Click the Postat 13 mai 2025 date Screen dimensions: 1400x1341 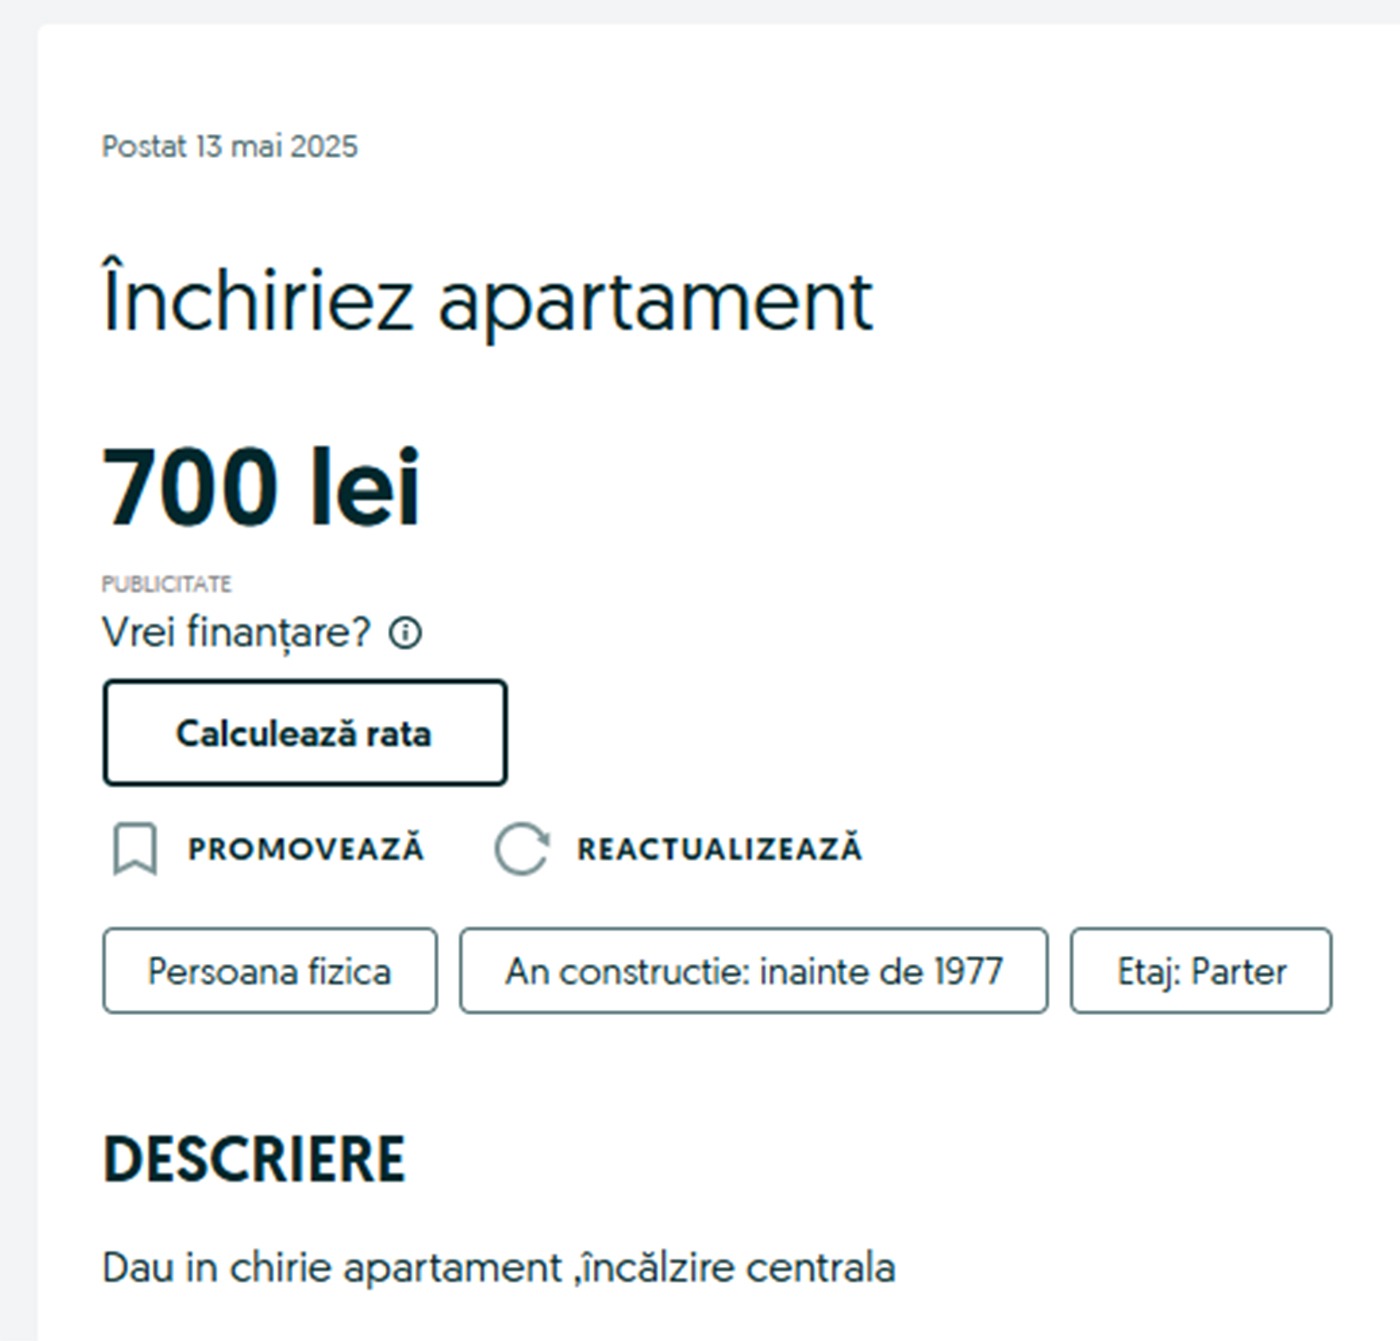(229, 147)
